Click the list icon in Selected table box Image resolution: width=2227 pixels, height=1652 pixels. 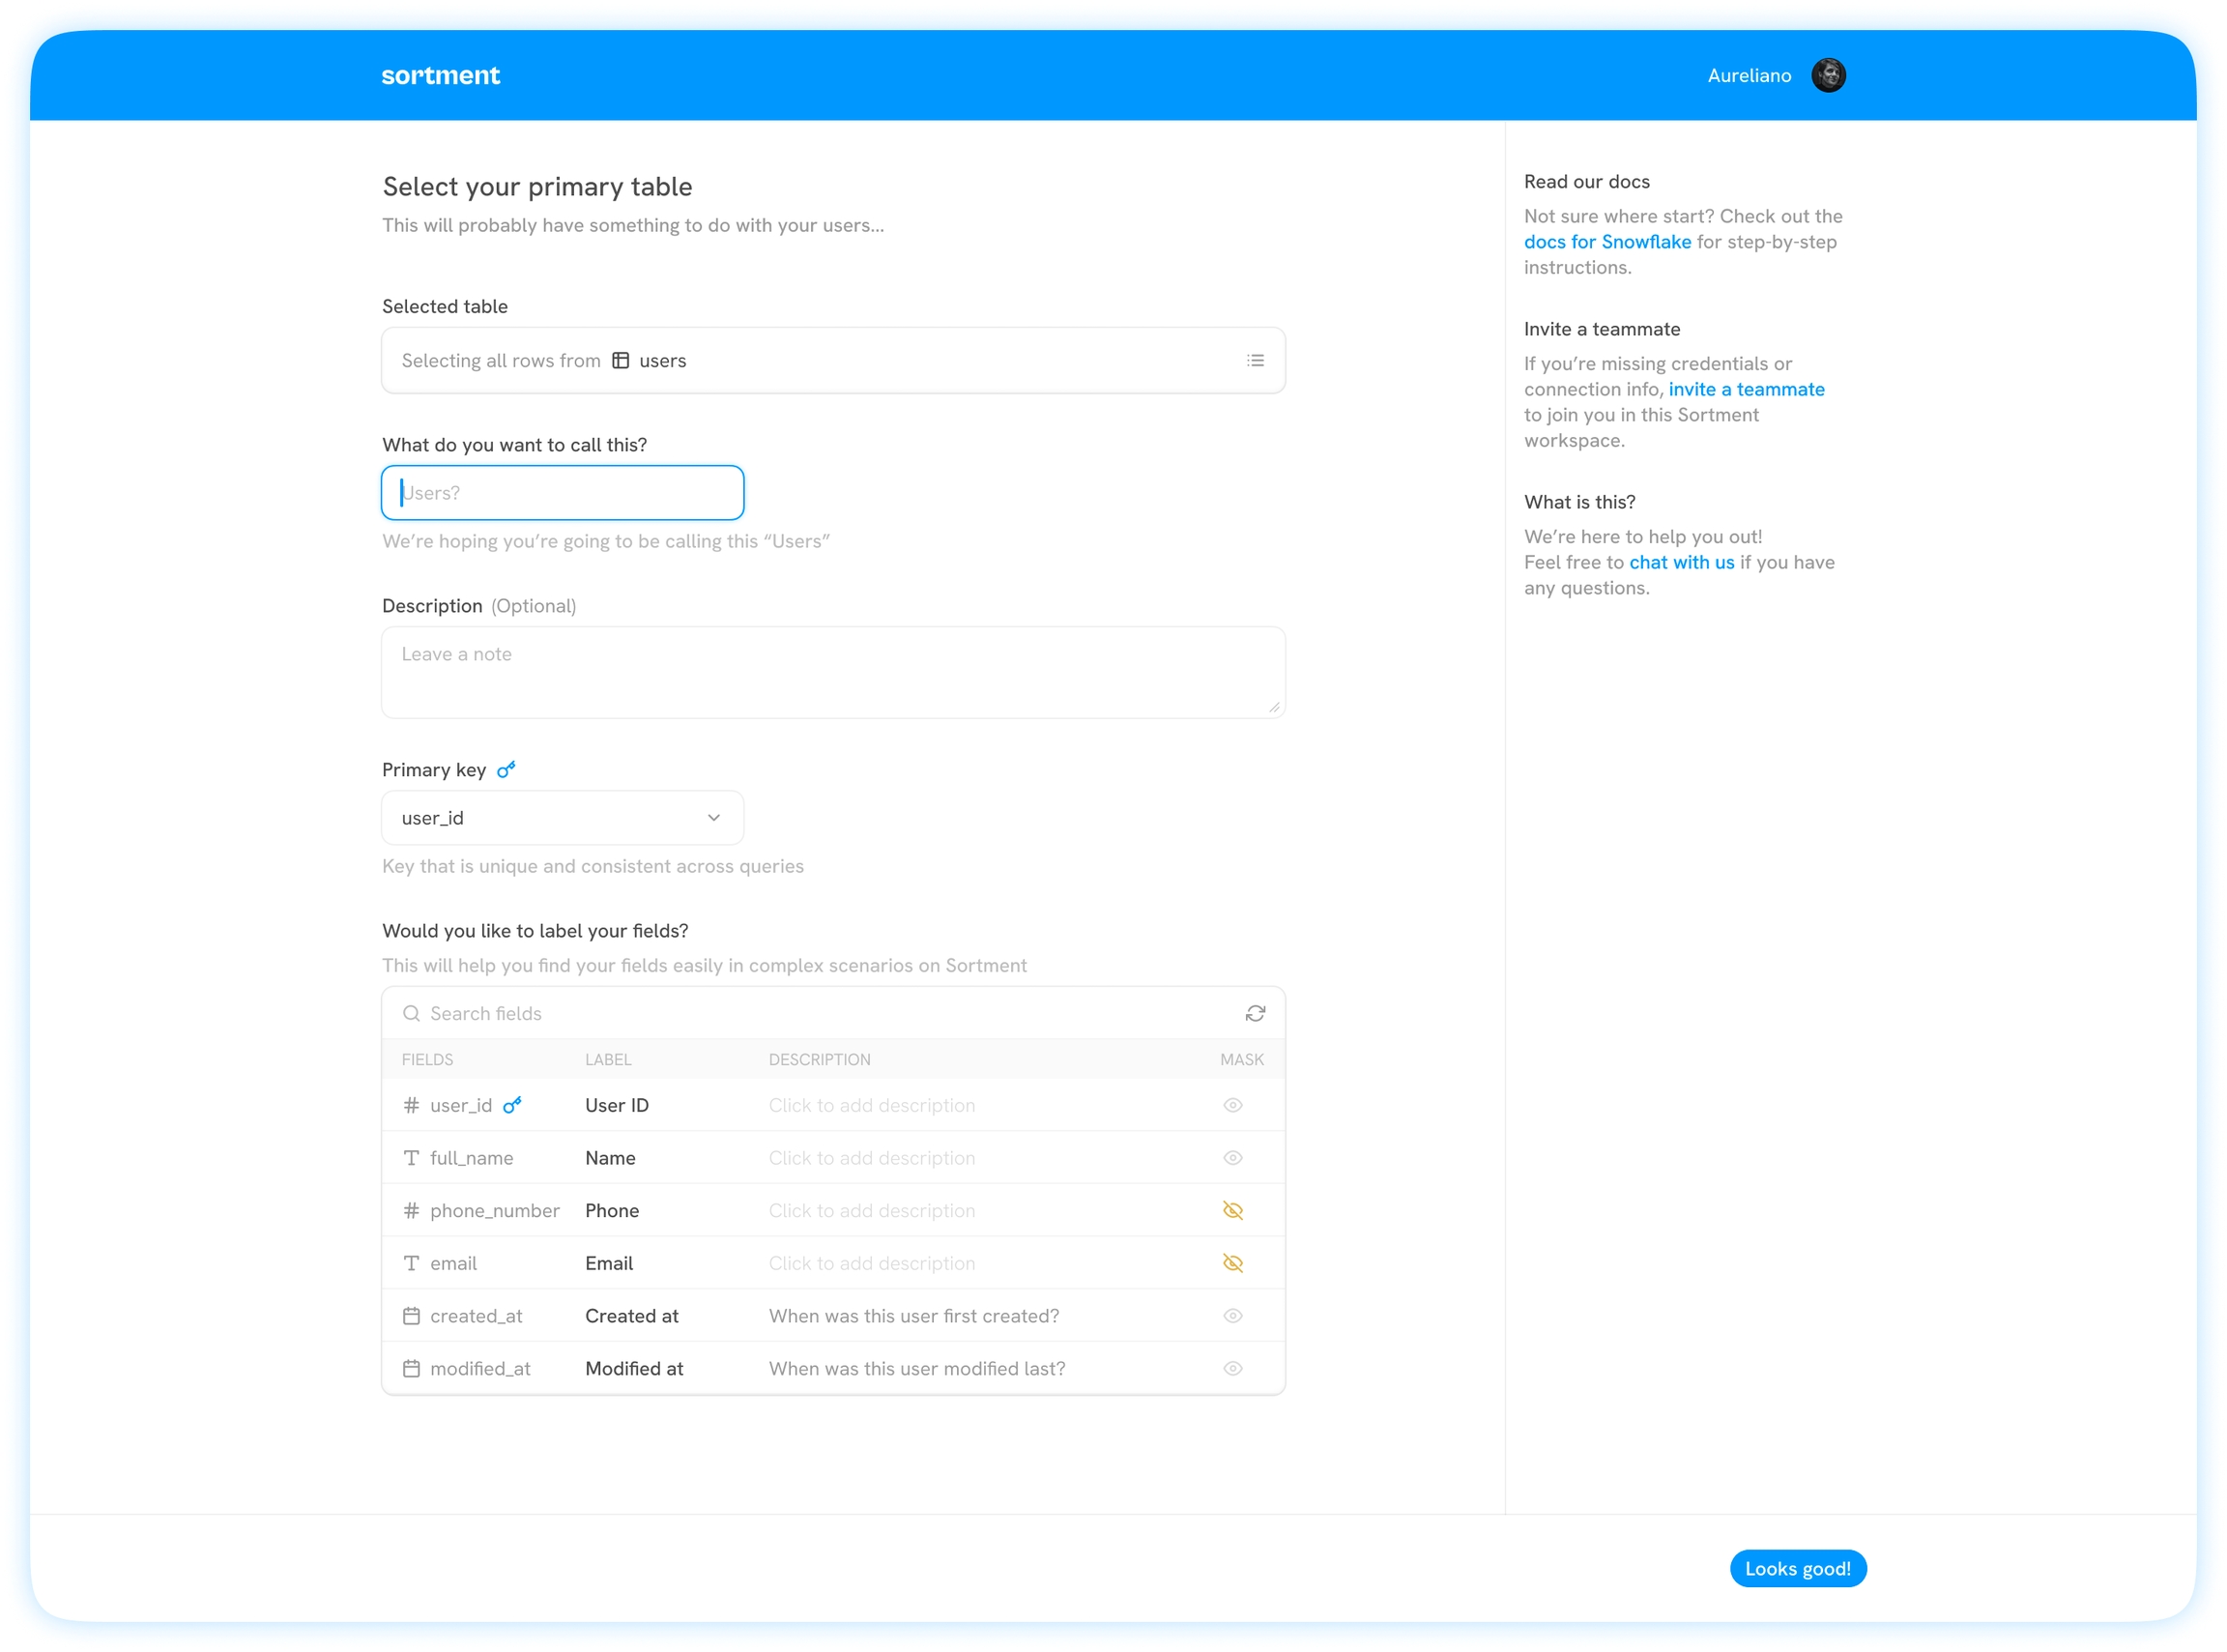coord(1255,360)
